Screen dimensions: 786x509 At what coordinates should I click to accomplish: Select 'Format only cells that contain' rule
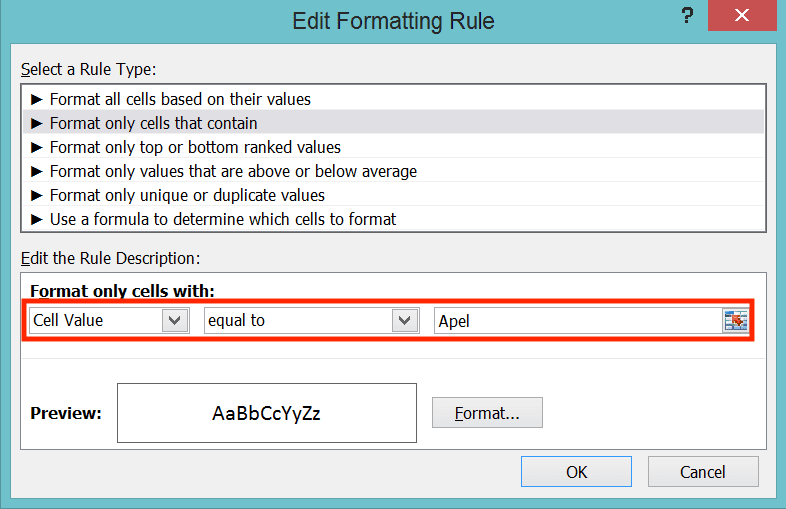pyautogui.click(x=394, y=123)
